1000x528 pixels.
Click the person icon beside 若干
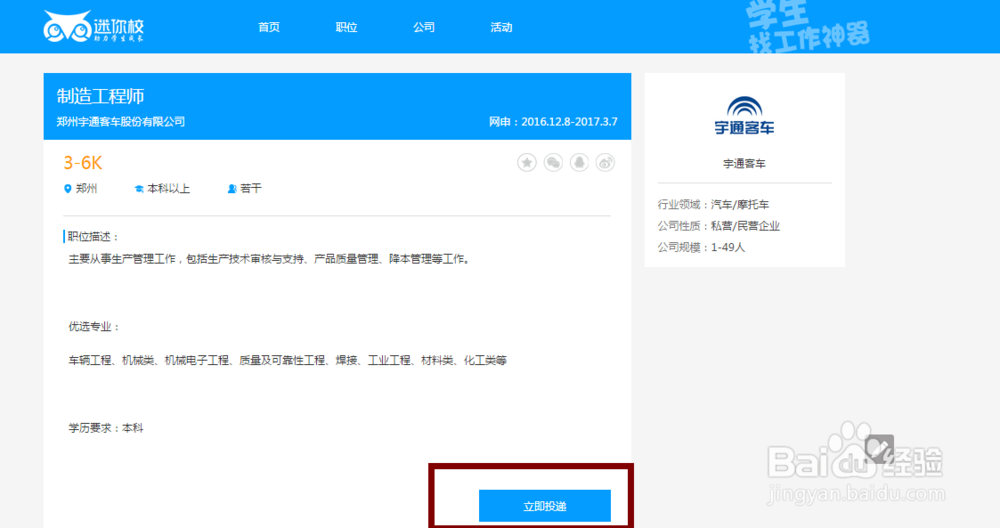point(232,189)
